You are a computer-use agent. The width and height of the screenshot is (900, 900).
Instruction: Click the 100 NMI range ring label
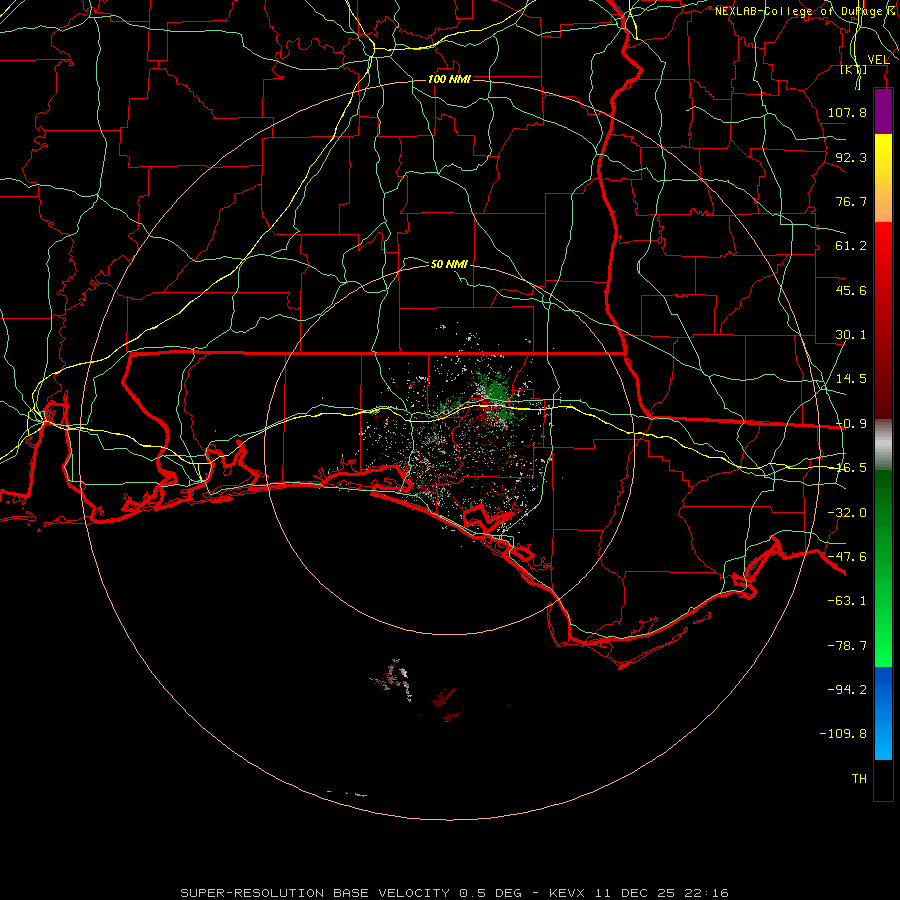coord(449,79)
